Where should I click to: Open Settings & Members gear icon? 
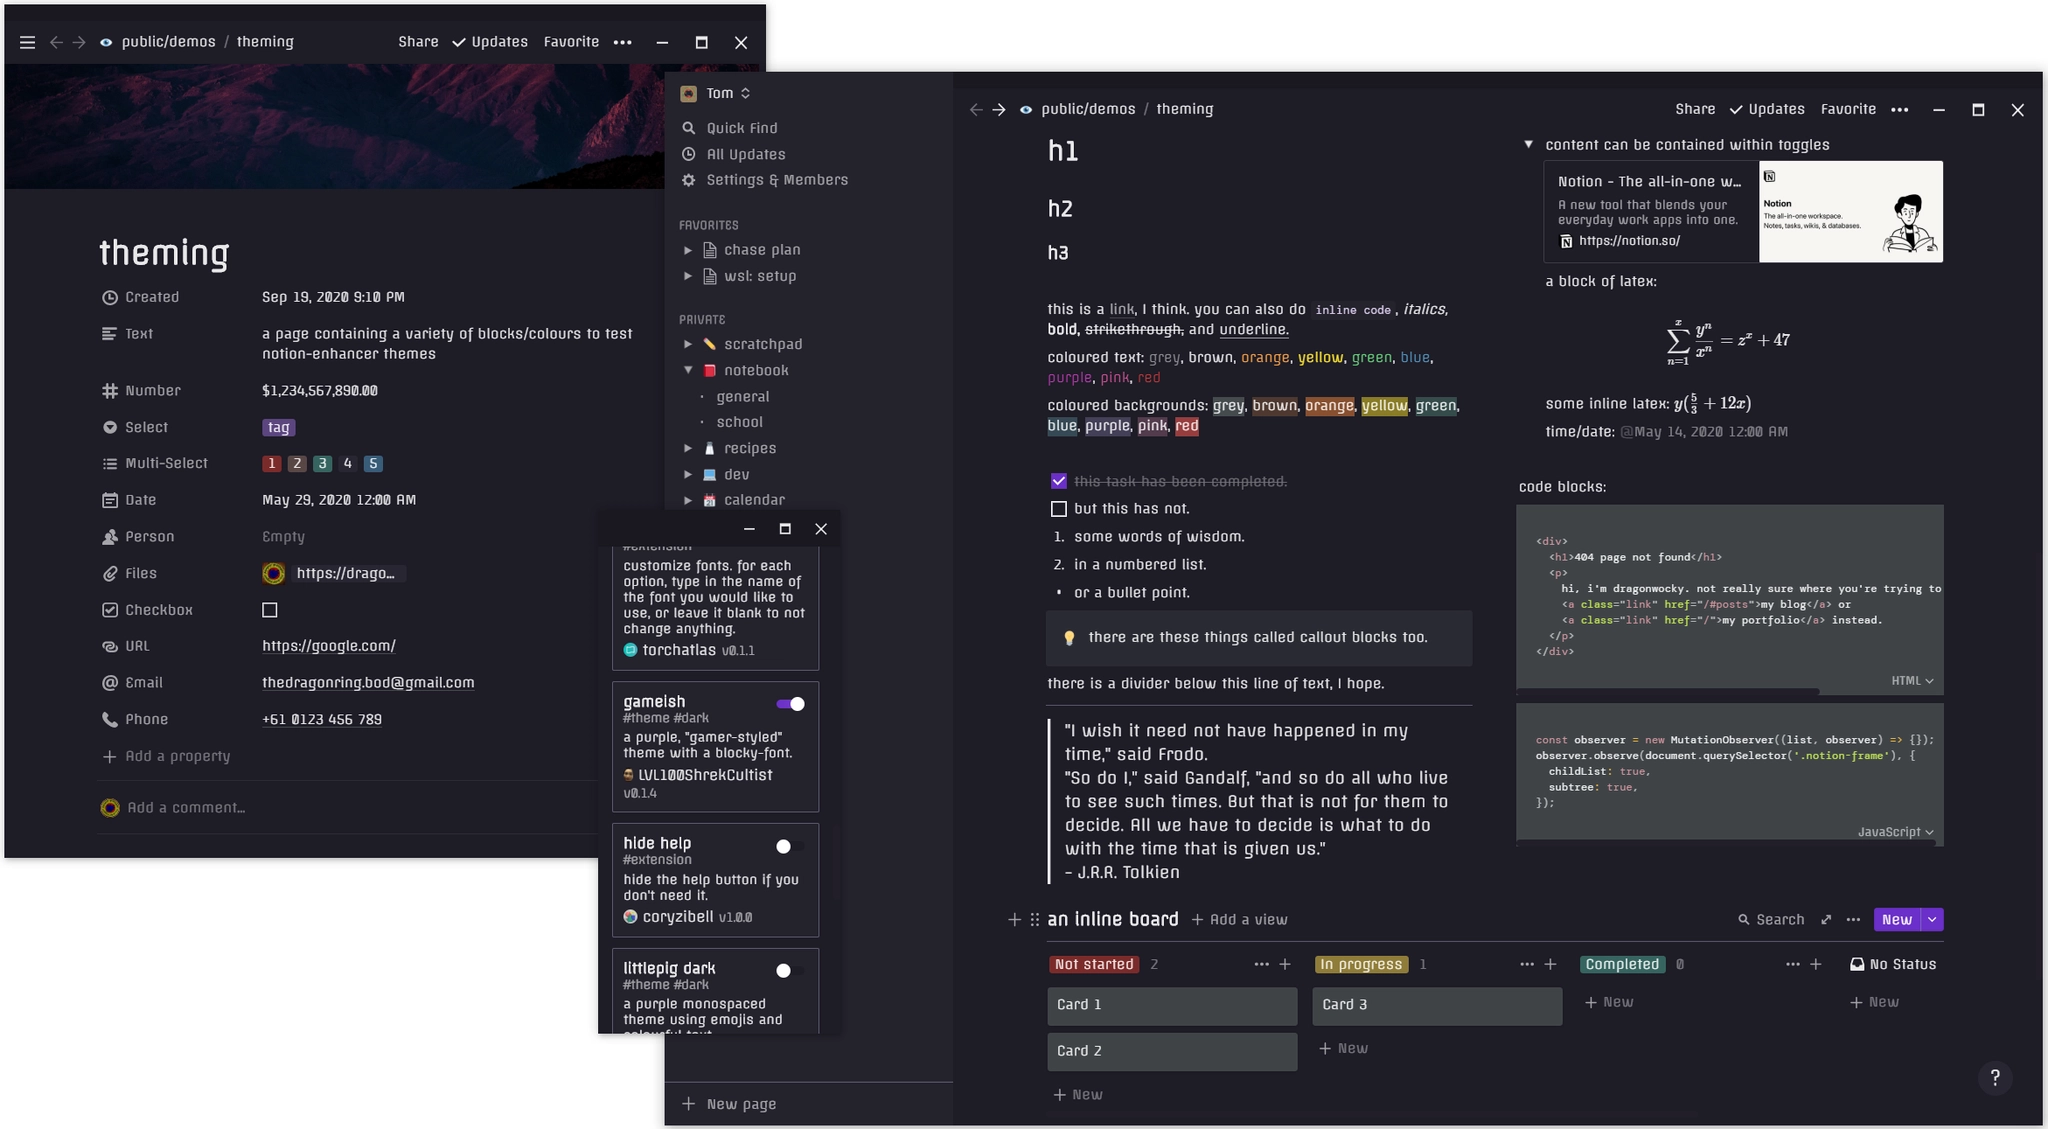pos(688,180)
